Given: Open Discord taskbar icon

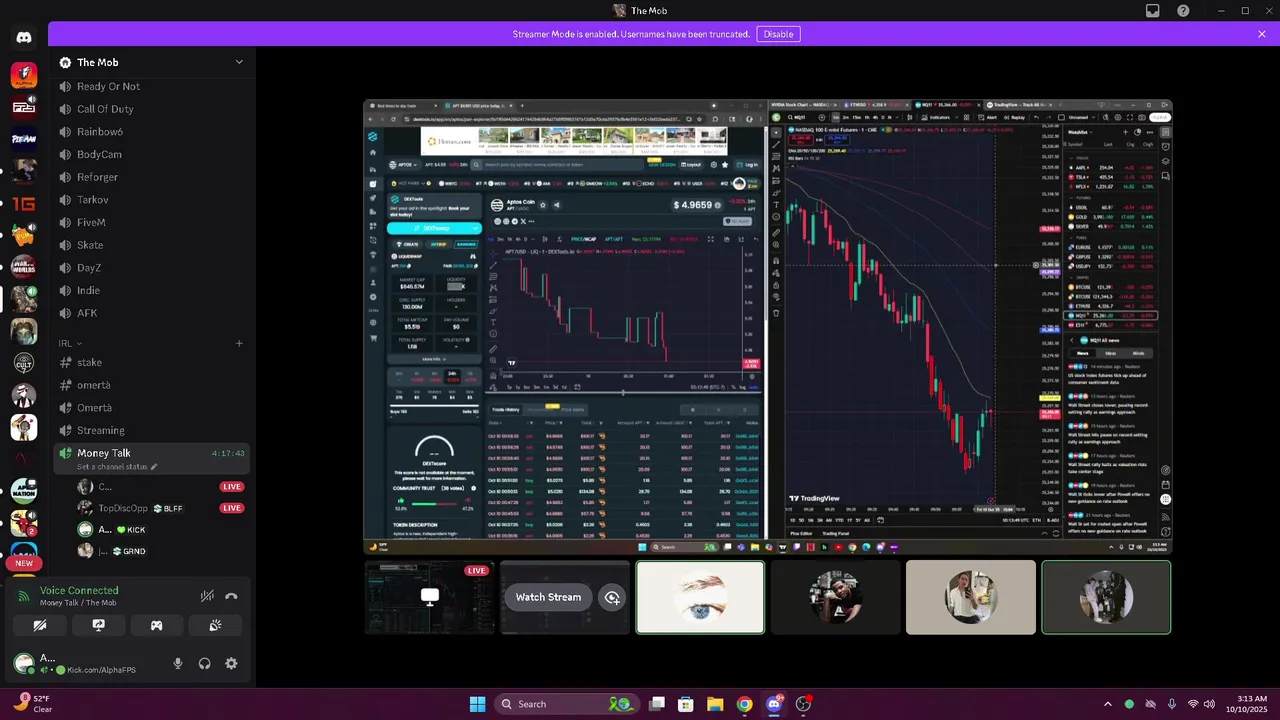Looking at the screenshot, I should point(773,704).
